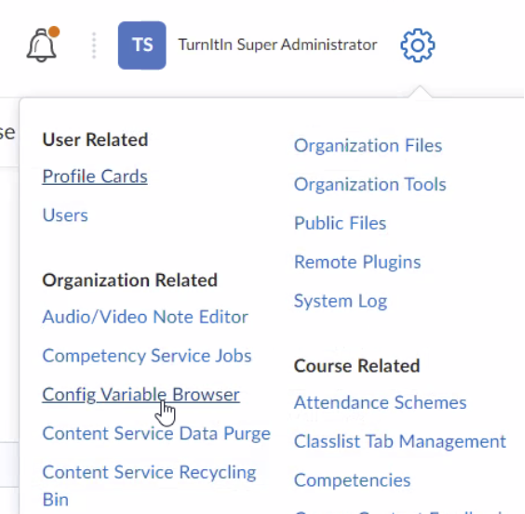Go to Competency Service Jobs
The image size is (525, 514).
pyautogui.click(x=147, y=356)
